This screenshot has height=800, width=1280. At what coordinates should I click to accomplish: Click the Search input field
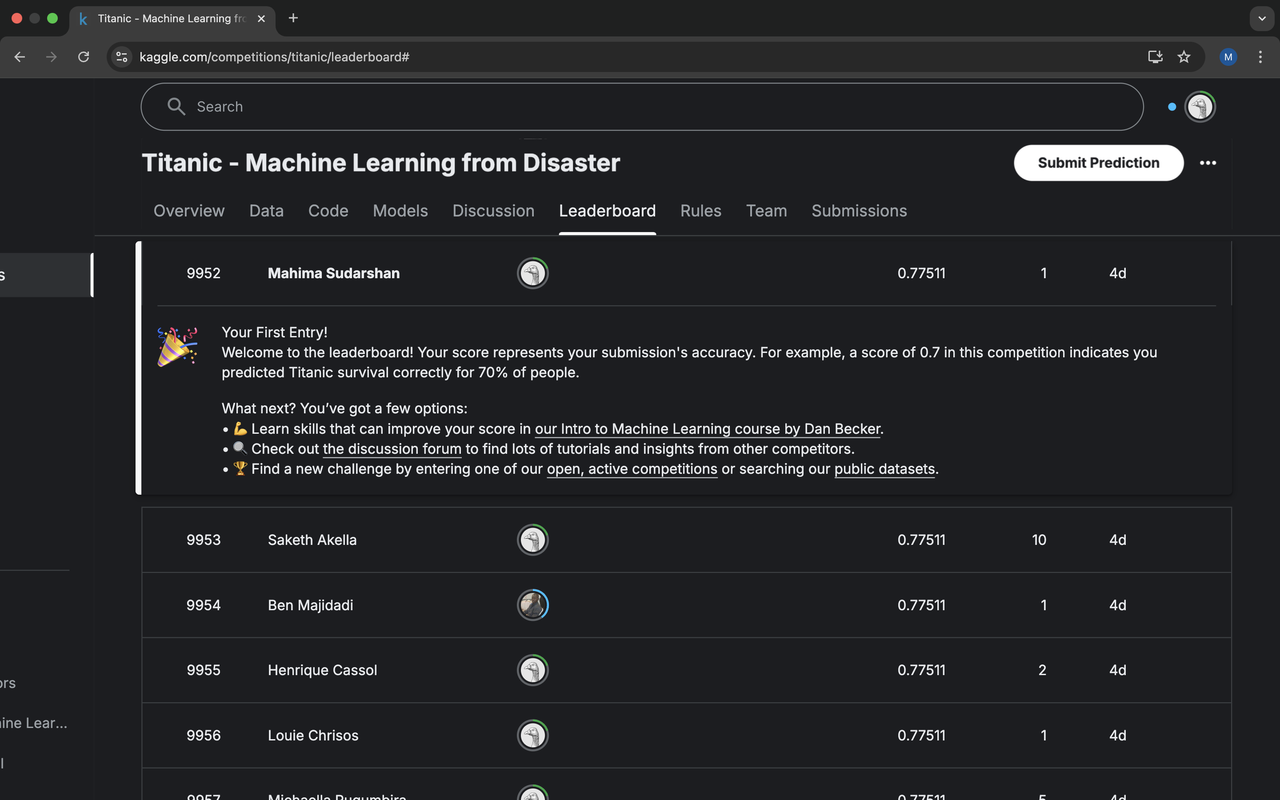point(642,107)
